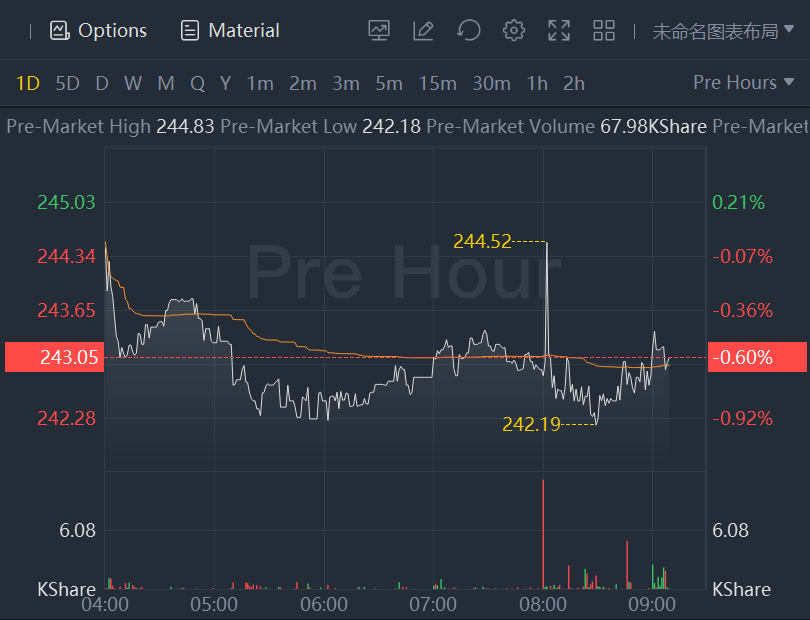Select the drawing pencil edit tool

423,31
